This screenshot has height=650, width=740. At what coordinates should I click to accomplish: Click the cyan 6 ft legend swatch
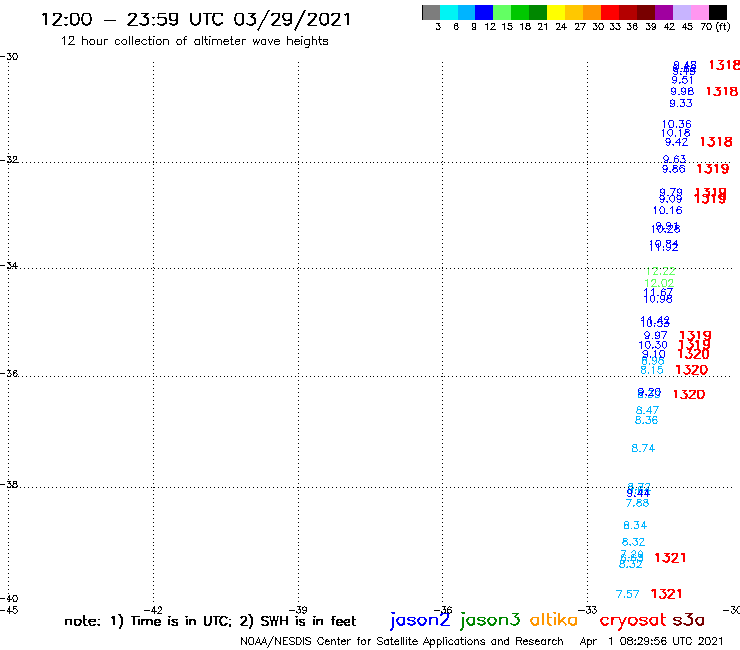tap(449, 12)
